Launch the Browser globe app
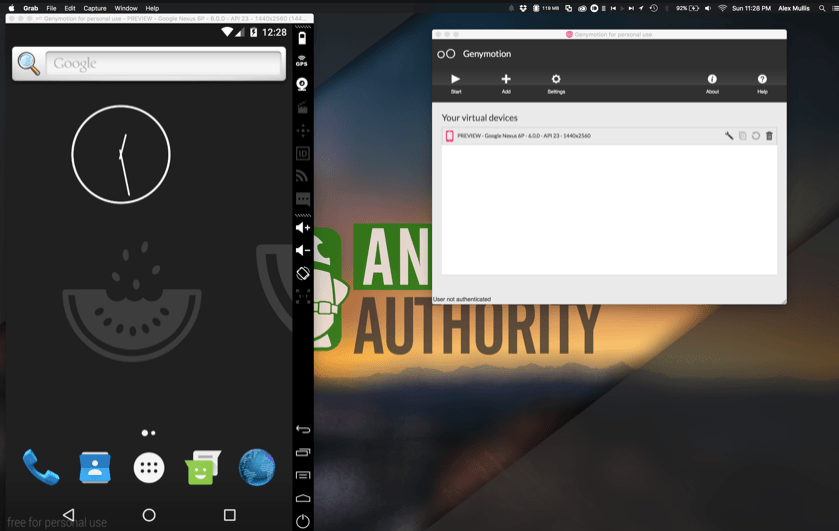This screenshot has height=531, width=839. coord(257,467)
